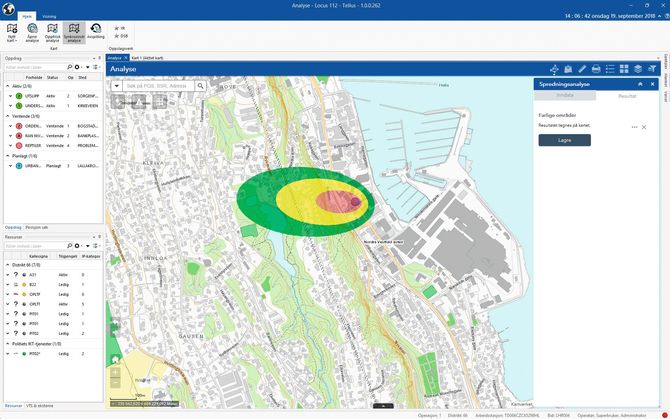Expand the map bottom drawer handle
Image resolution: width=670 pixels, height=419 pixels.
383,406
